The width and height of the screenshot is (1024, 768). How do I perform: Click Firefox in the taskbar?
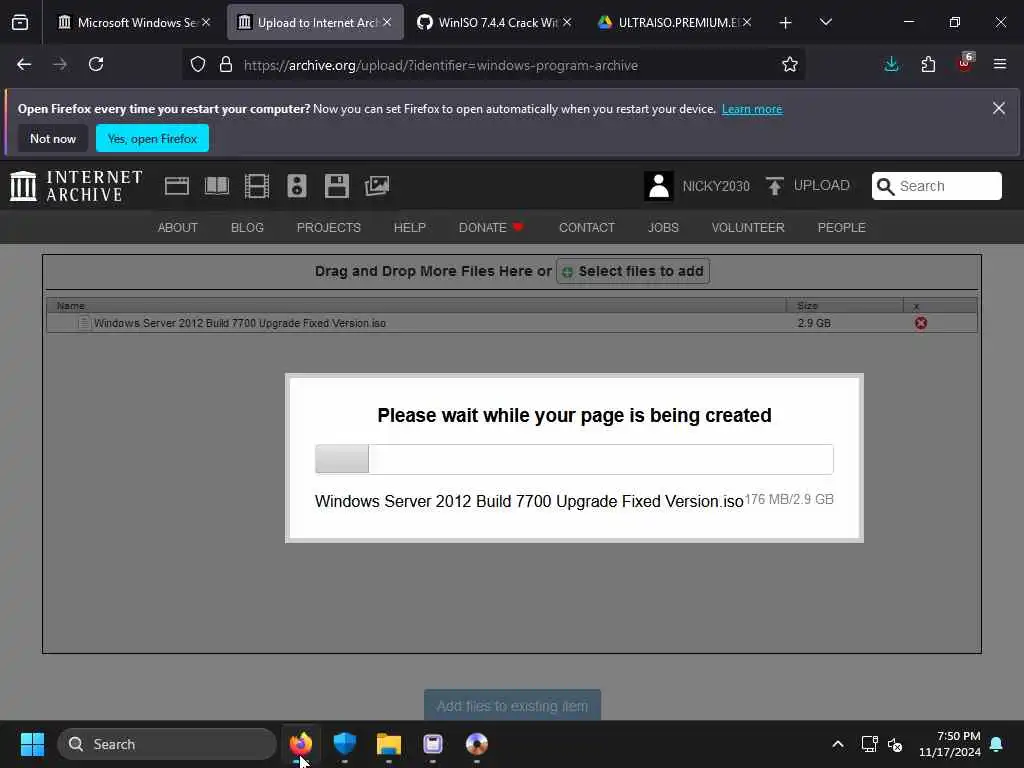(x=300, y=744)
